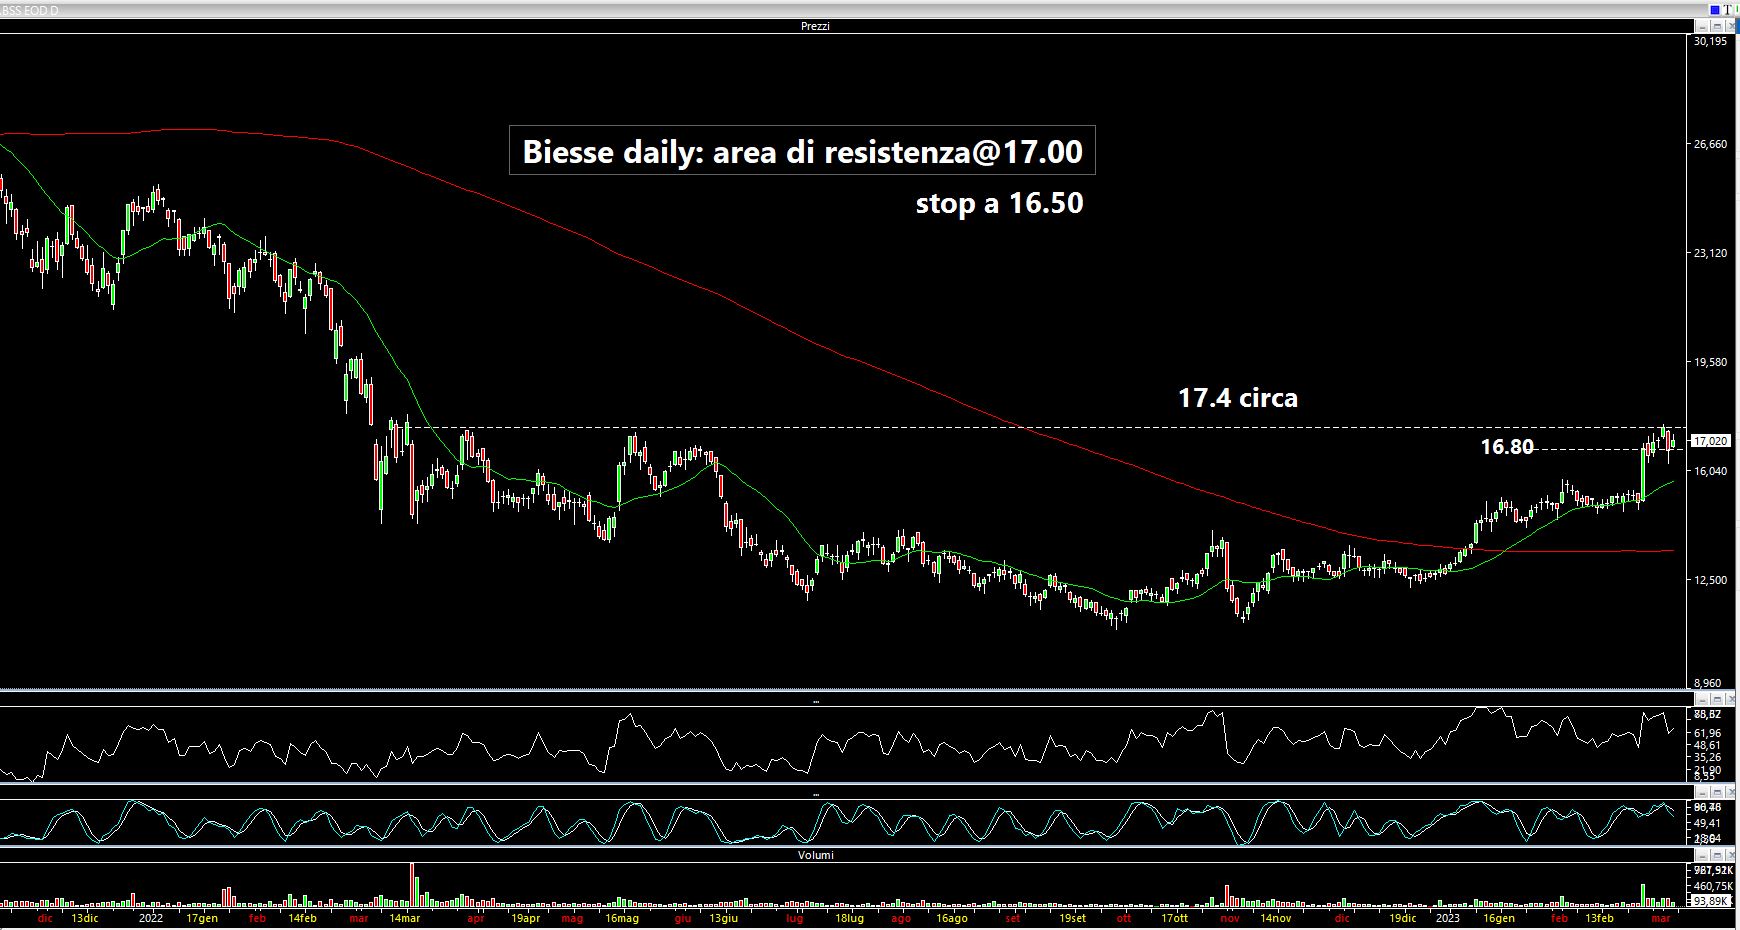Maximize the Prezzi price panel
The width and height of the screenshot is (1740, 930).
click(x=1717, y=26)
